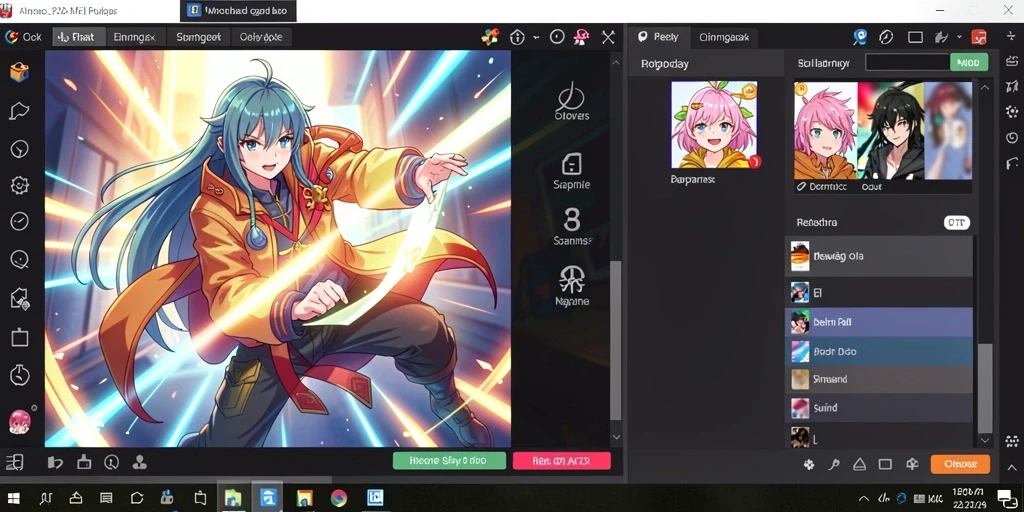Switch to the Srarngeet tab
This screenshot has height=512, width=1024.
coord(199,37)
